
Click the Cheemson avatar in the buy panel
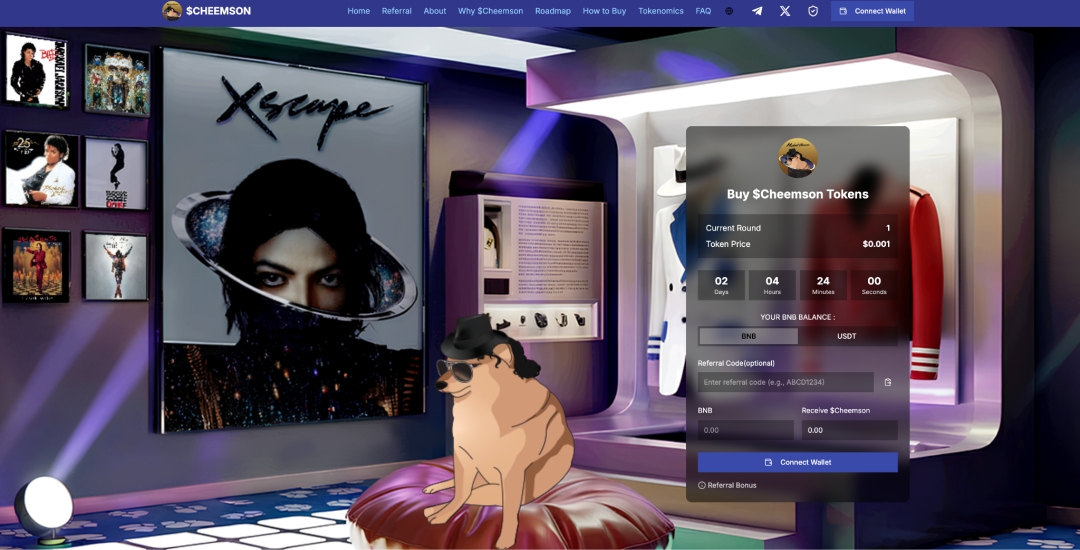797,158
